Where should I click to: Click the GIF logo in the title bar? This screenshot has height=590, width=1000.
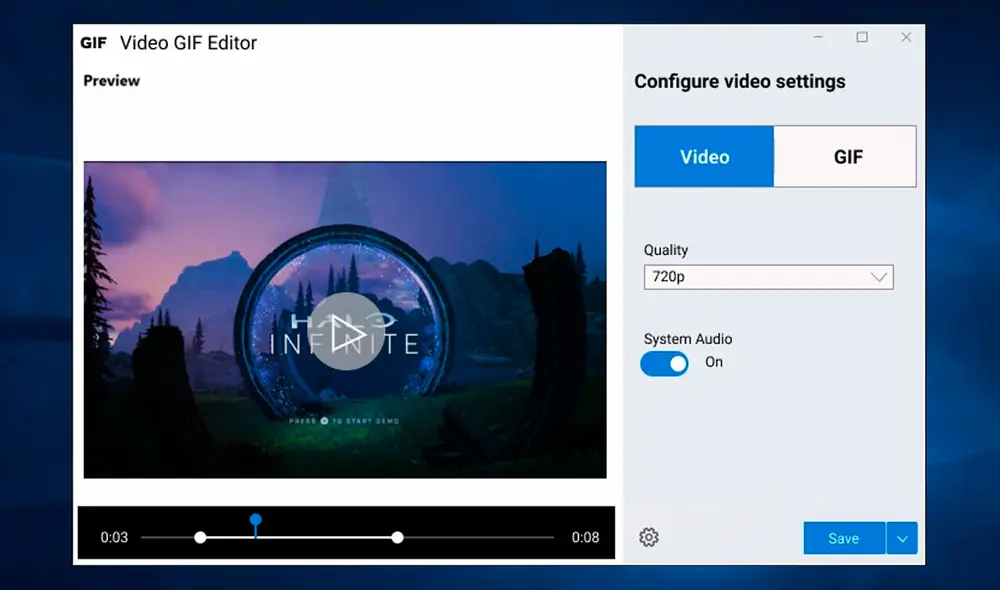coord(93,43)
